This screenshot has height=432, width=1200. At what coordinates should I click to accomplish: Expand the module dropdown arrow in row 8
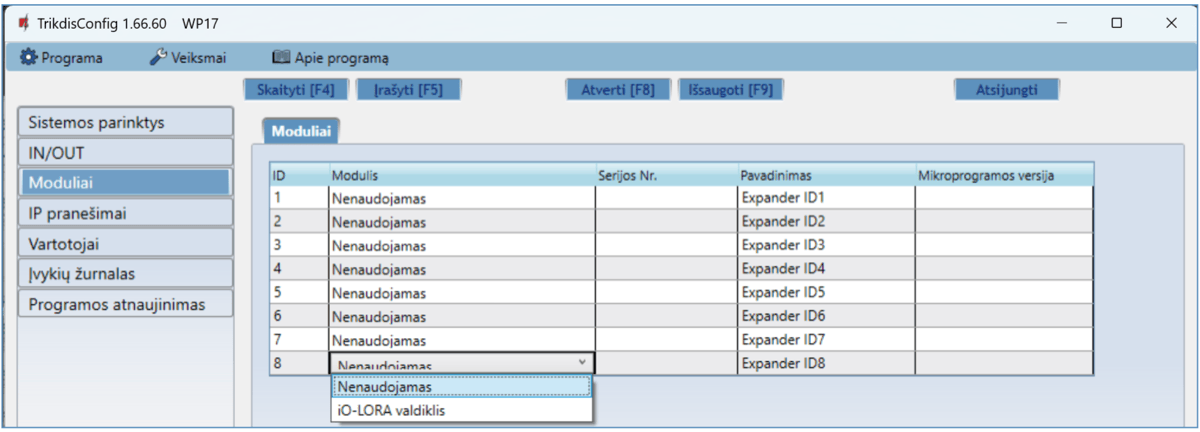(x=581, y=363)
